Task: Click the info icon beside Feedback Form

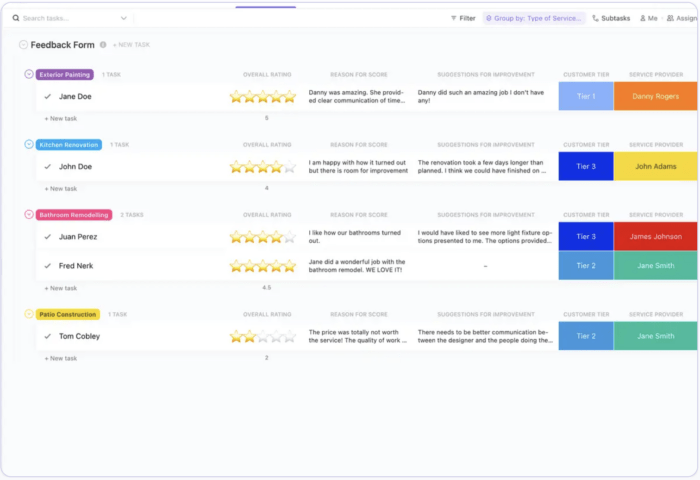Action: (103, 45)
